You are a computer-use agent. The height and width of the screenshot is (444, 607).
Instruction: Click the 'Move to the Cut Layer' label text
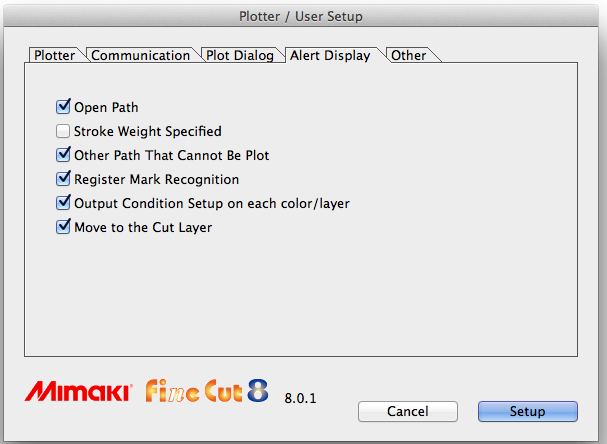click(143, 227)
